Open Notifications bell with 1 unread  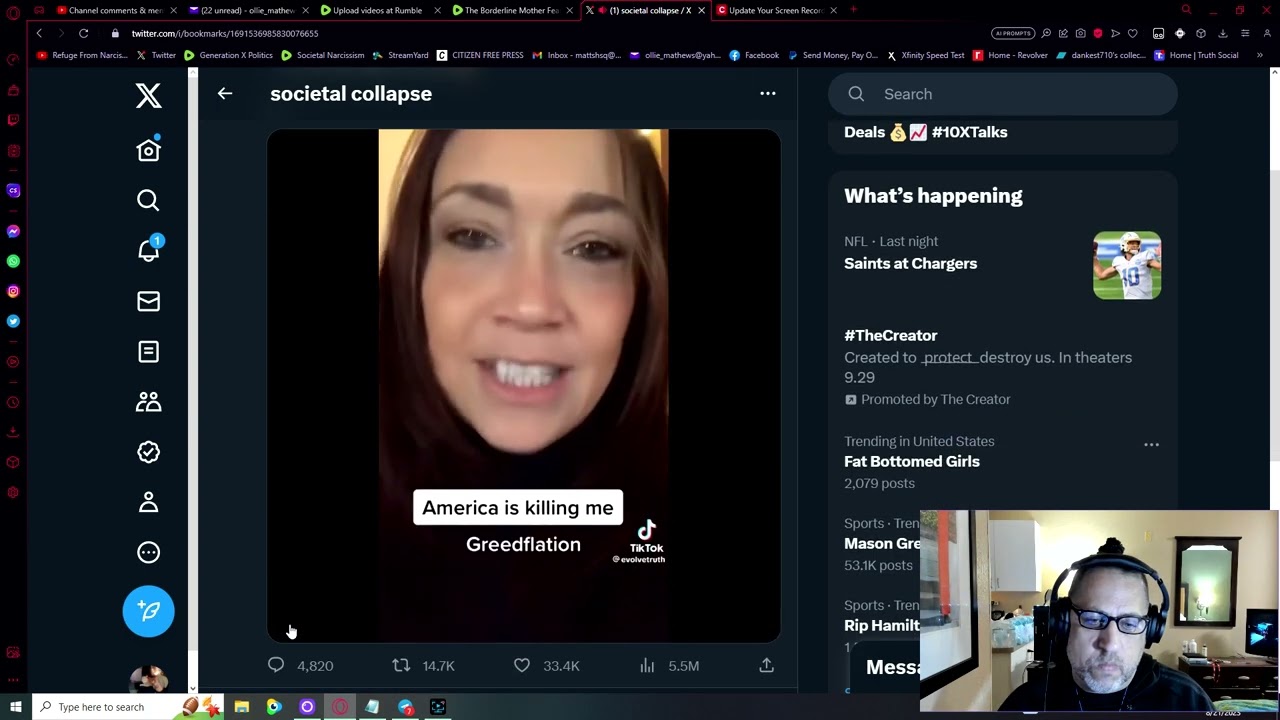[x=148, y=250]
